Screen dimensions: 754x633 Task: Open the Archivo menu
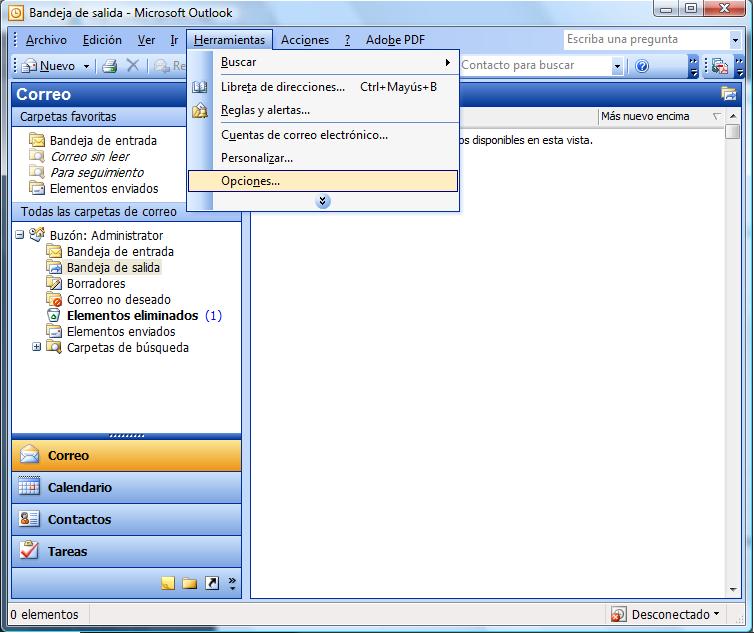(x=46, y=40)
